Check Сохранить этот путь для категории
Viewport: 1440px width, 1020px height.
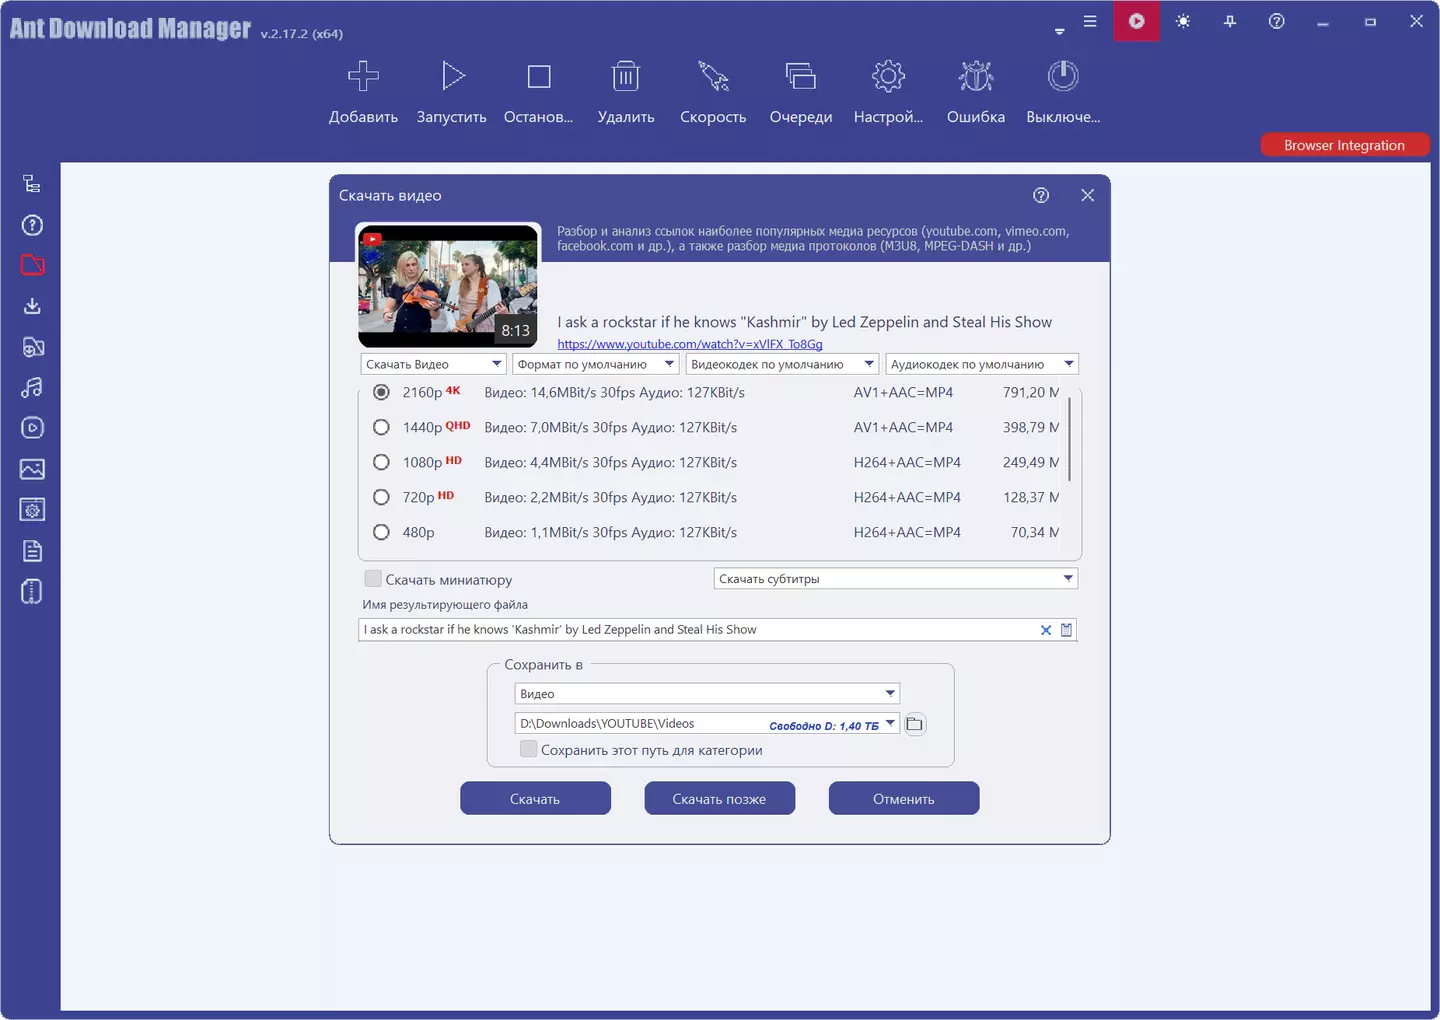pyautogui.click(x=529, y=749)
